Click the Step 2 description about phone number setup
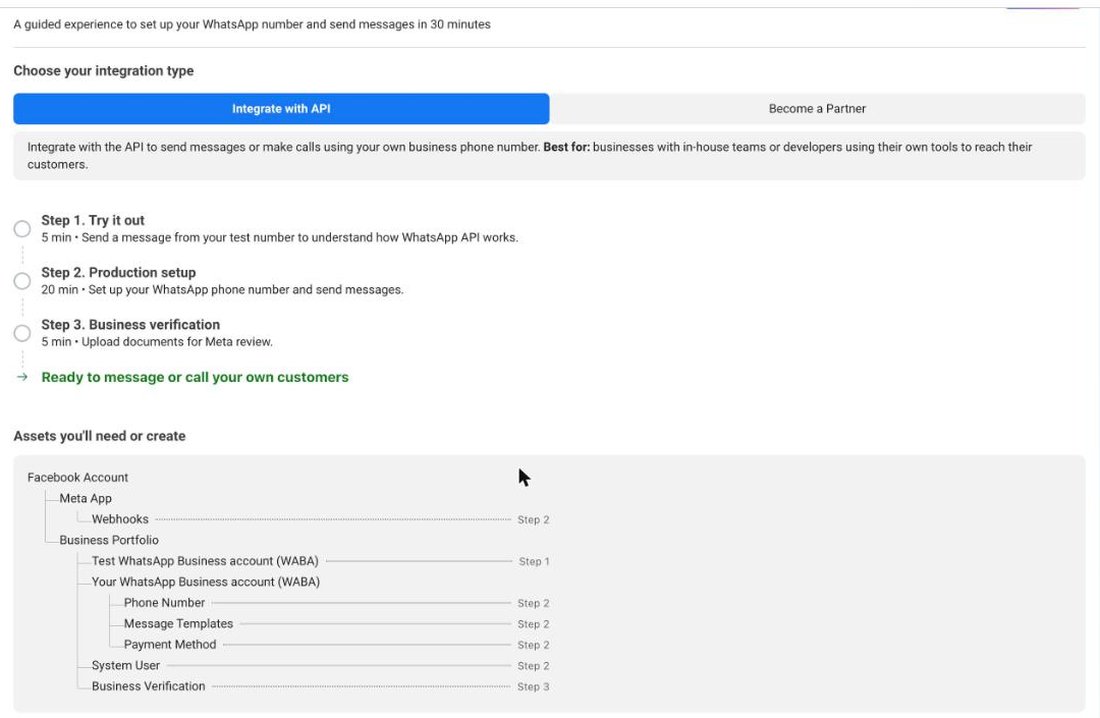Viewport: 1100px width, 718px height. pyautogui.click(x=222, y=290)
